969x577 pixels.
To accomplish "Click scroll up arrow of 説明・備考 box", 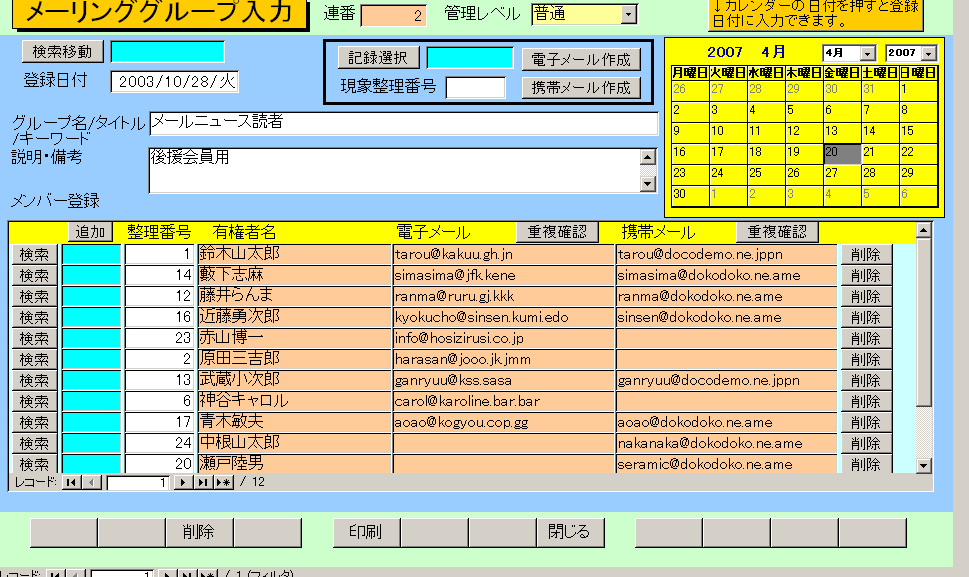I will pos(648,157).
